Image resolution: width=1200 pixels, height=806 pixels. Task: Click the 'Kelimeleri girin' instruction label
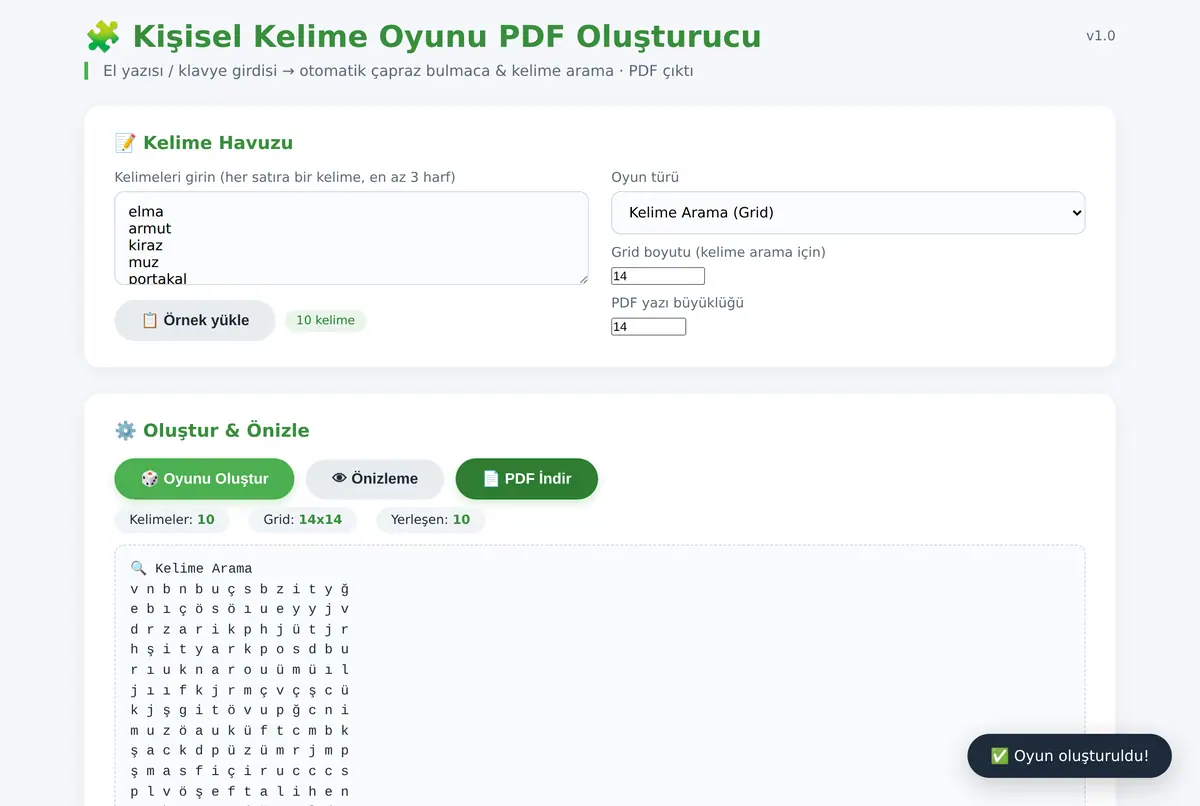click(285, 178)
